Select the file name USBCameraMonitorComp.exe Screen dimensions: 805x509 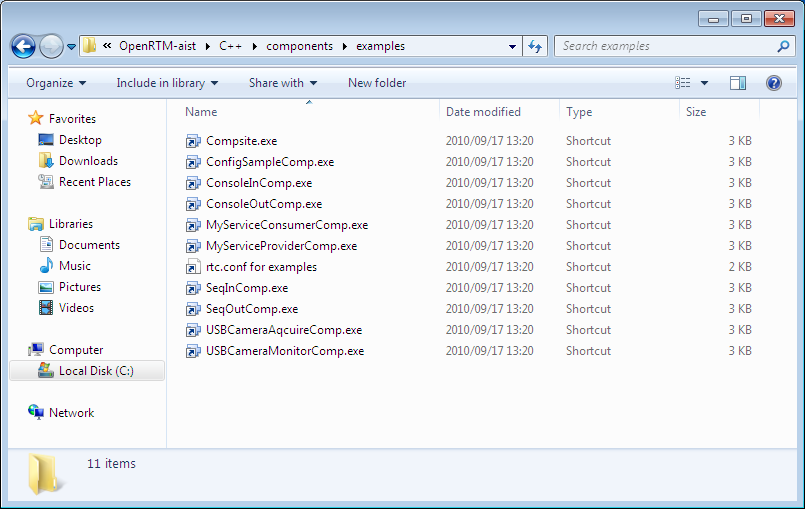pos(285,351)
